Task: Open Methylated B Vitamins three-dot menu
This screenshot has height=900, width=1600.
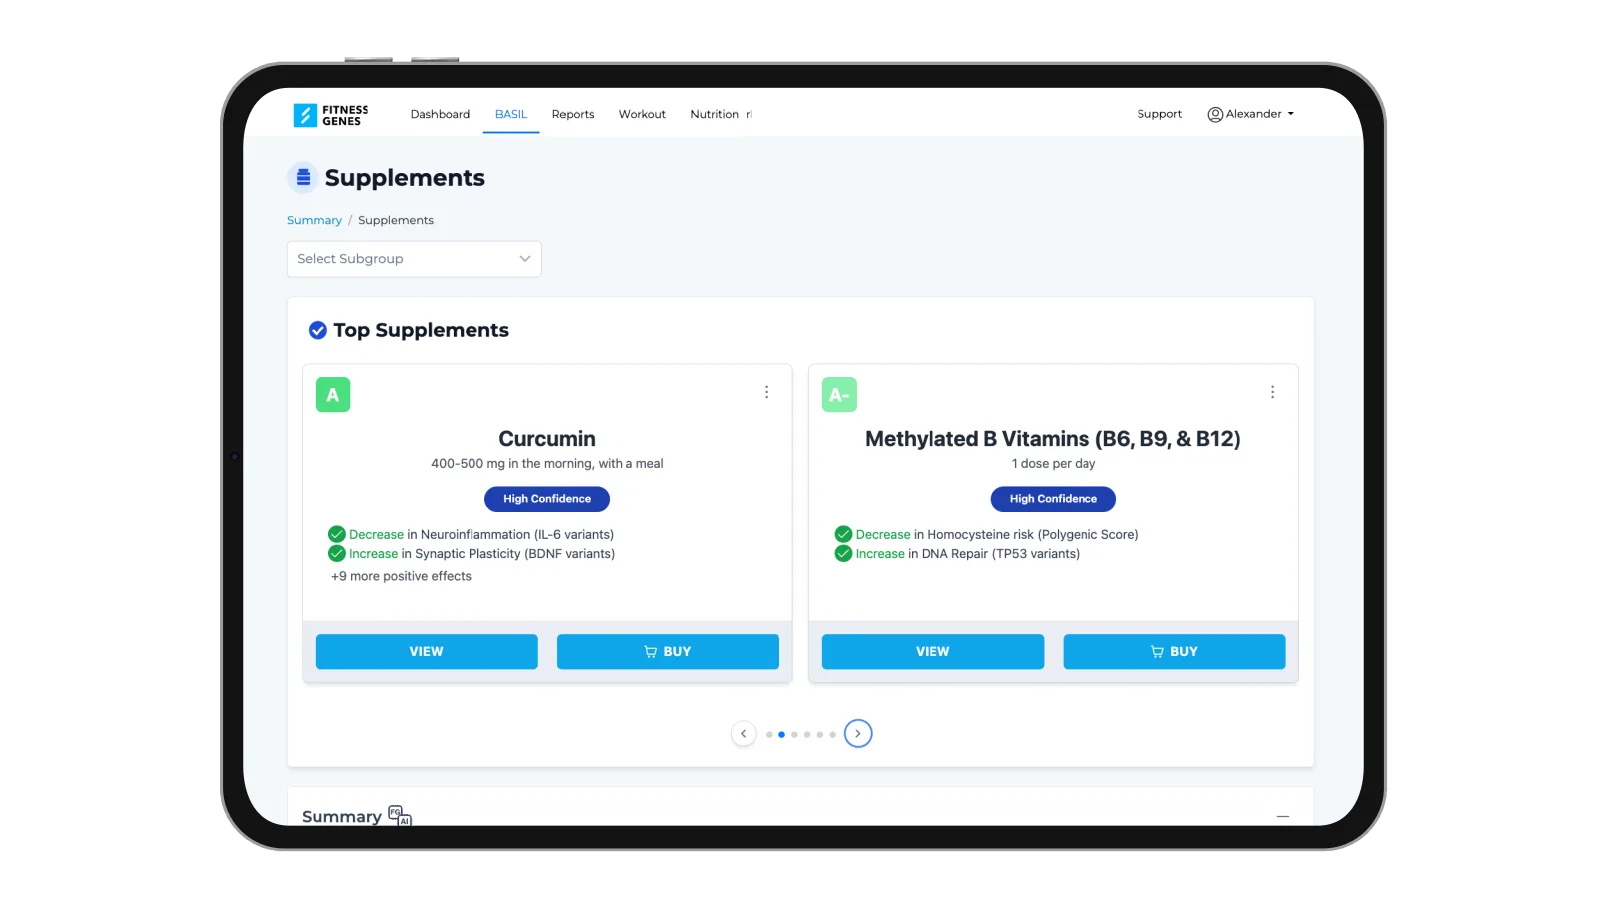Action: click(x=1272, y=392)
